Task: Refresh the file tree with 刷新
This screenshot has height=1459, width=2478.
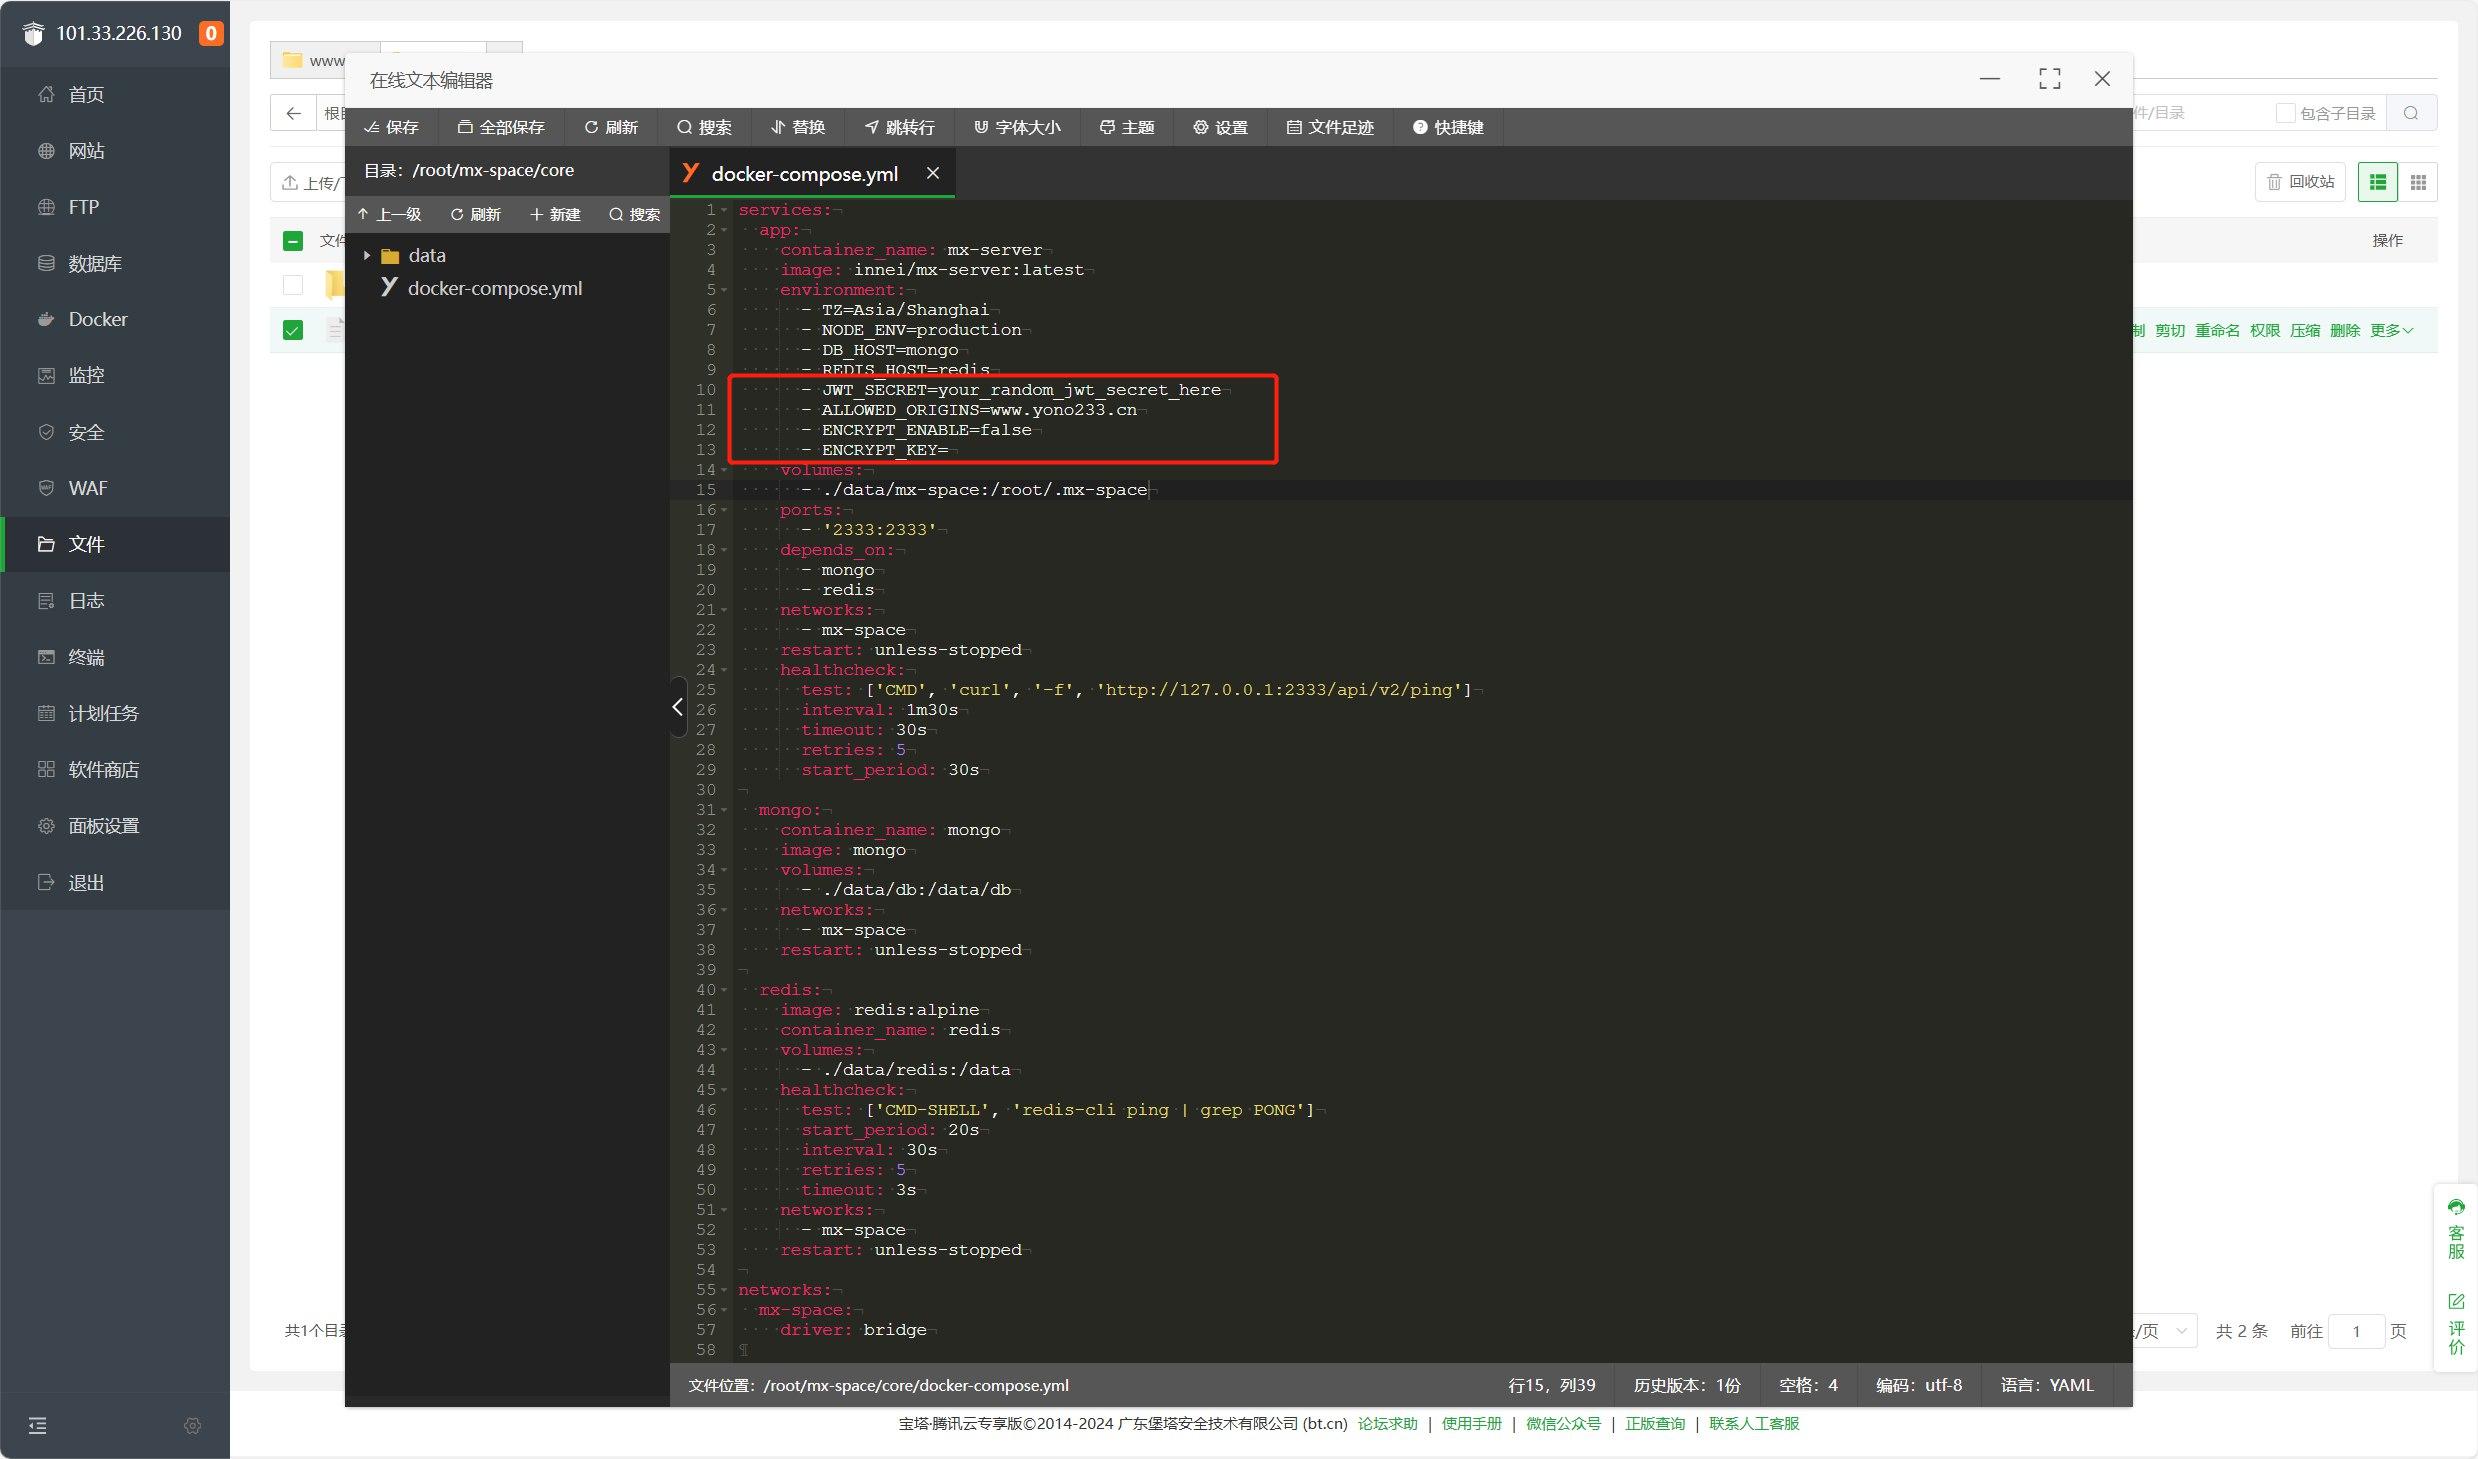Action: click(x=475, y=214)
